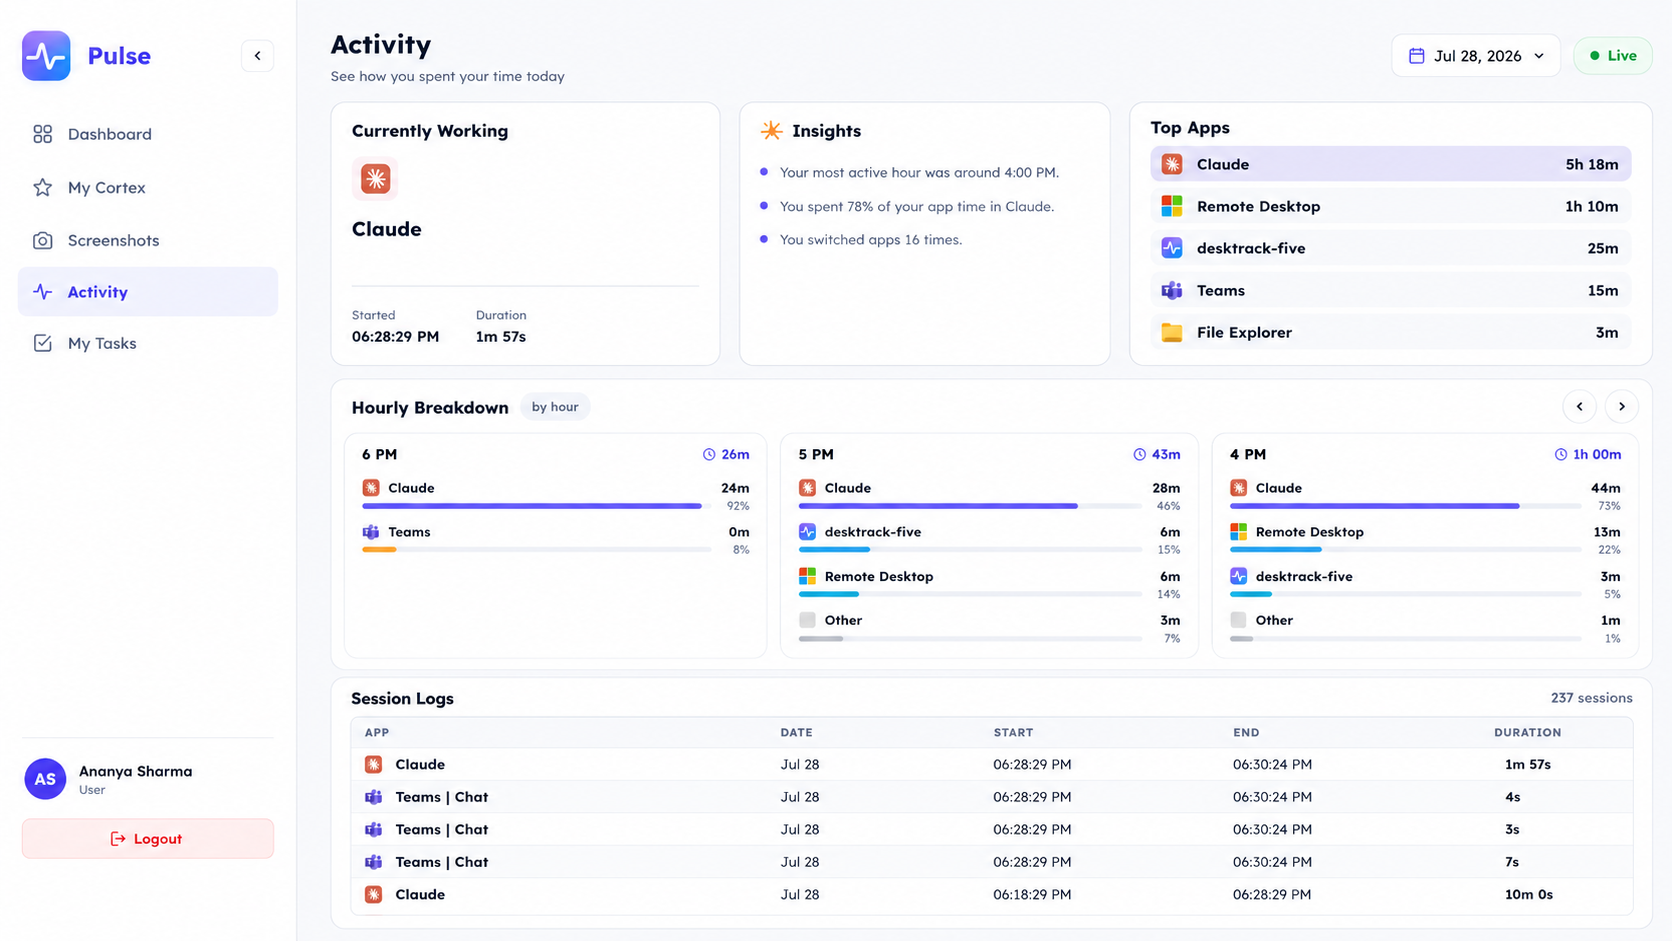The height and width of the screenshot is (941, 1672).
Task: Click the 1h 00m clock total in 4 PM card
Action: tap(1588, 454)
